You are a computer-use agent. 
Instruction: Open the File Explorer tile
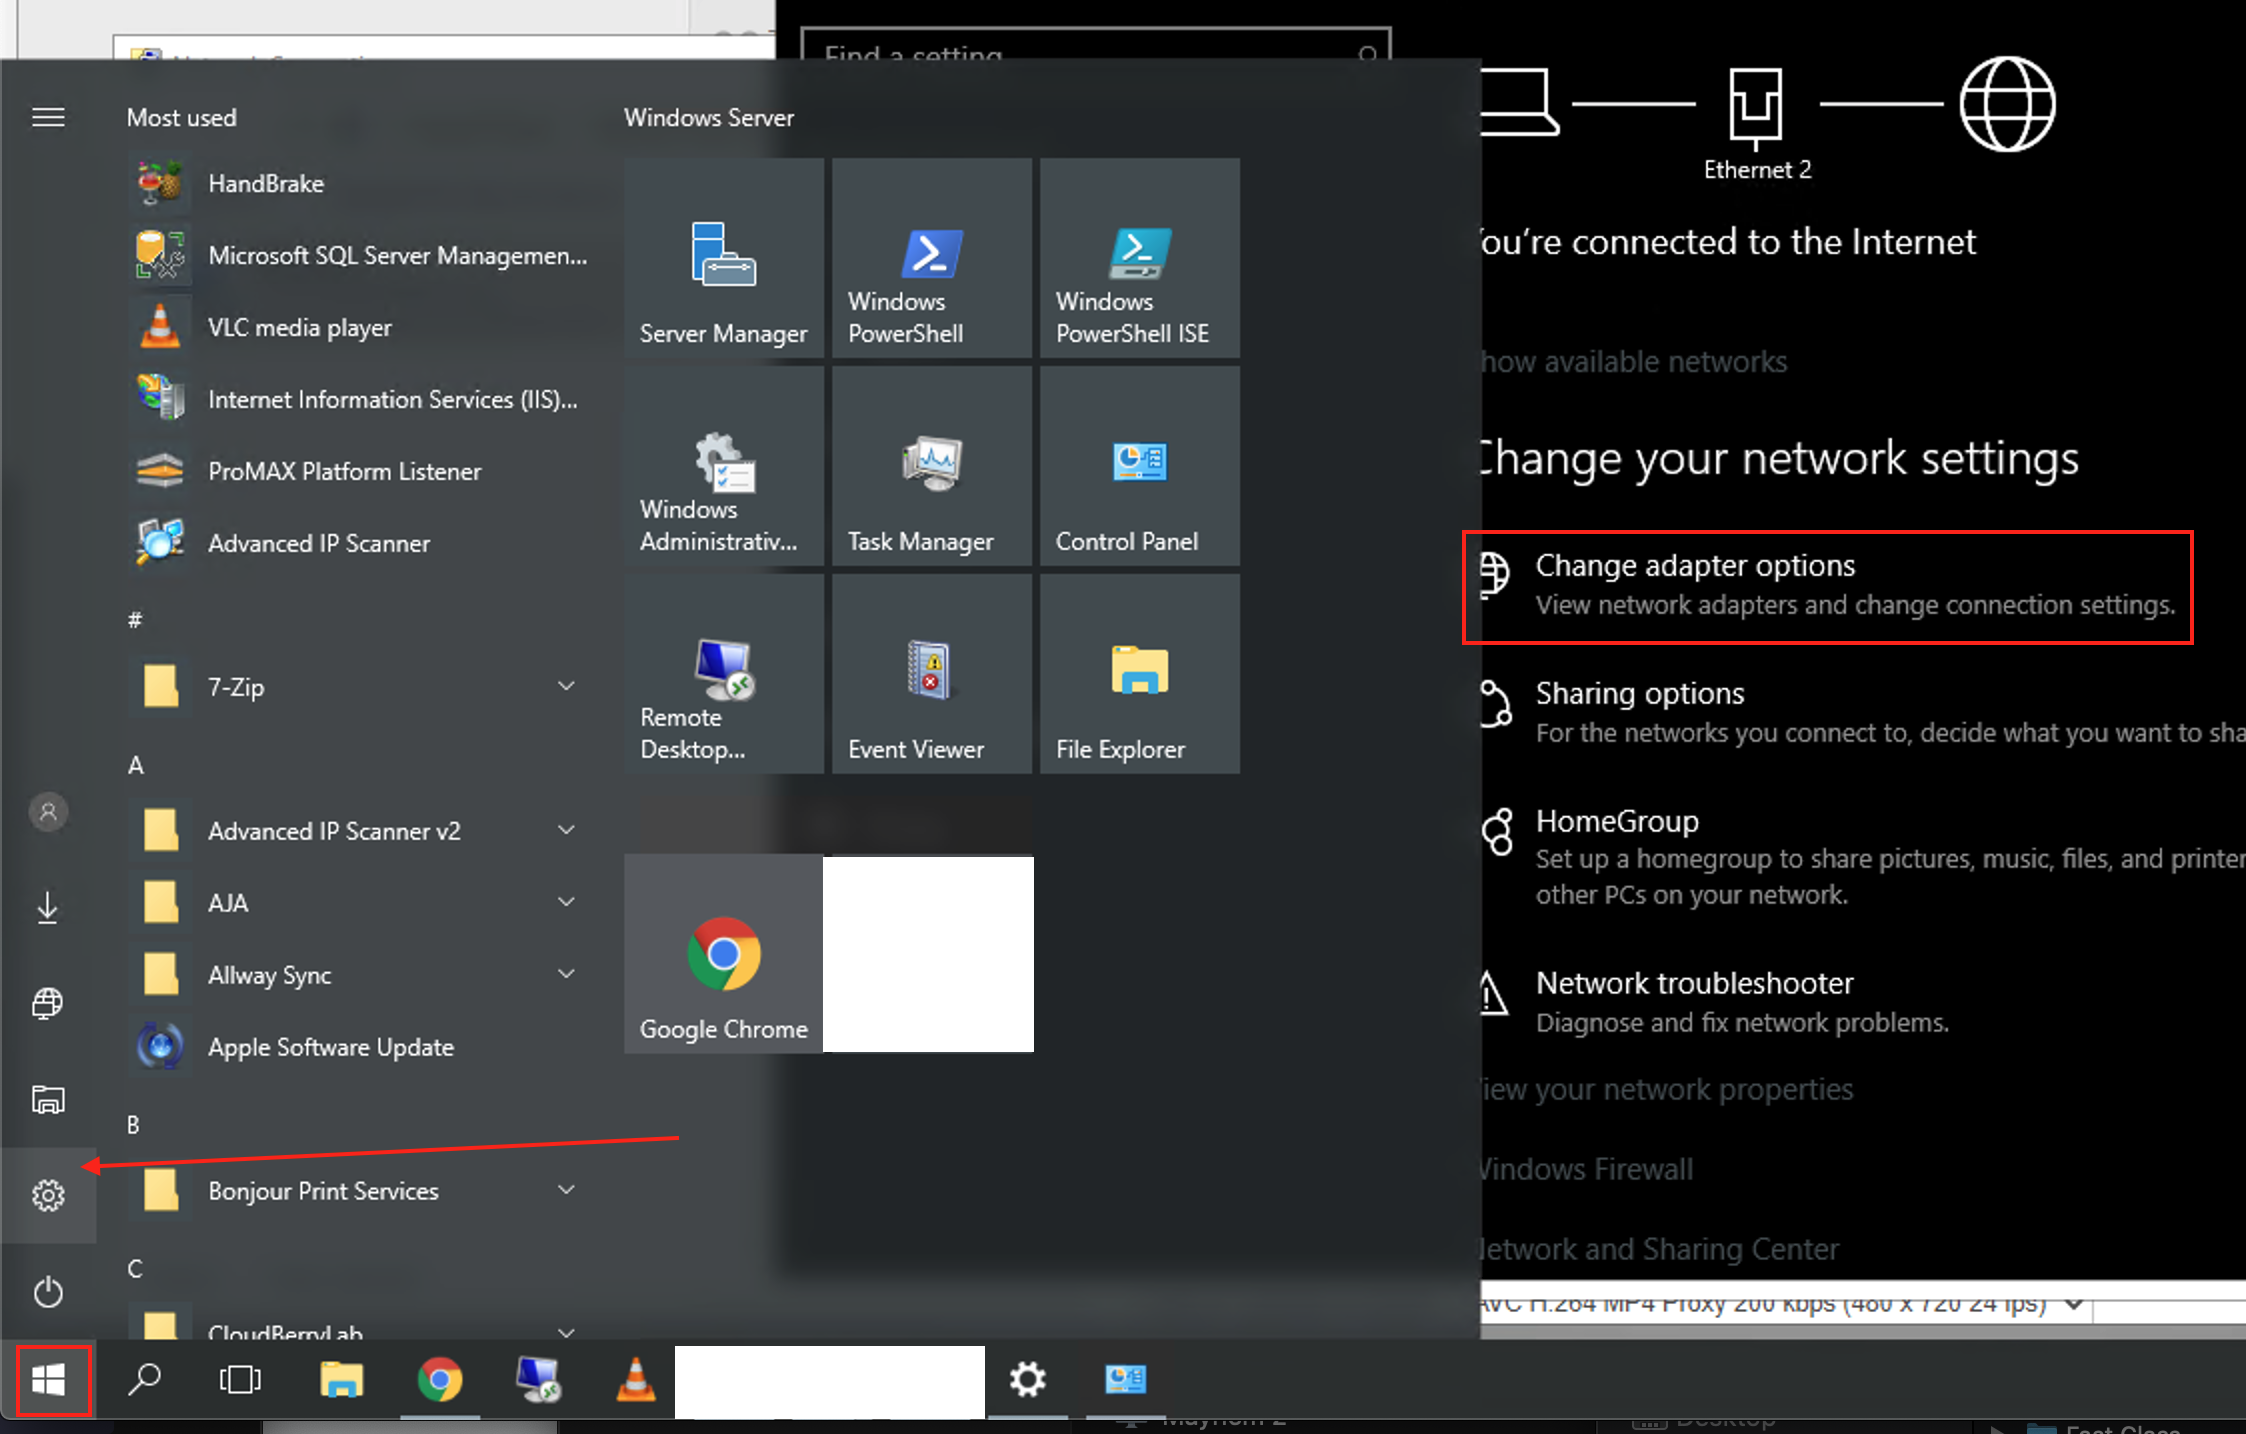(x=1140, y=673)
